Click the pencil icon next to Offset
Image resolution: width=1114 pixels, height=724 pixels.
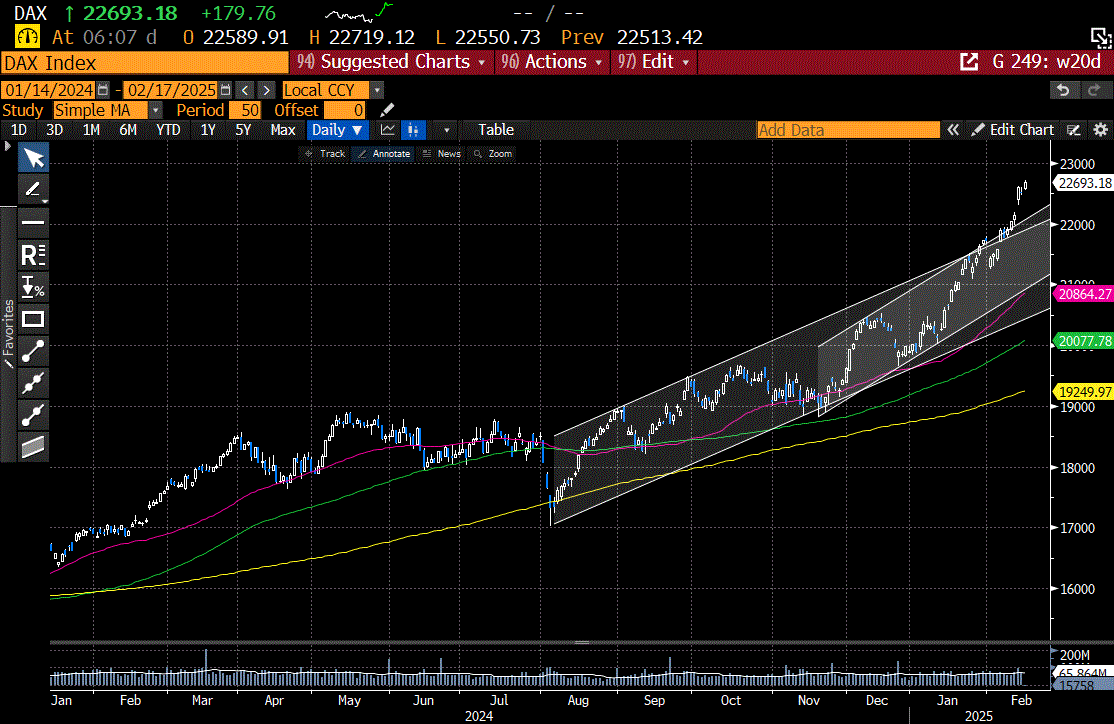click(x=387, y=110)
